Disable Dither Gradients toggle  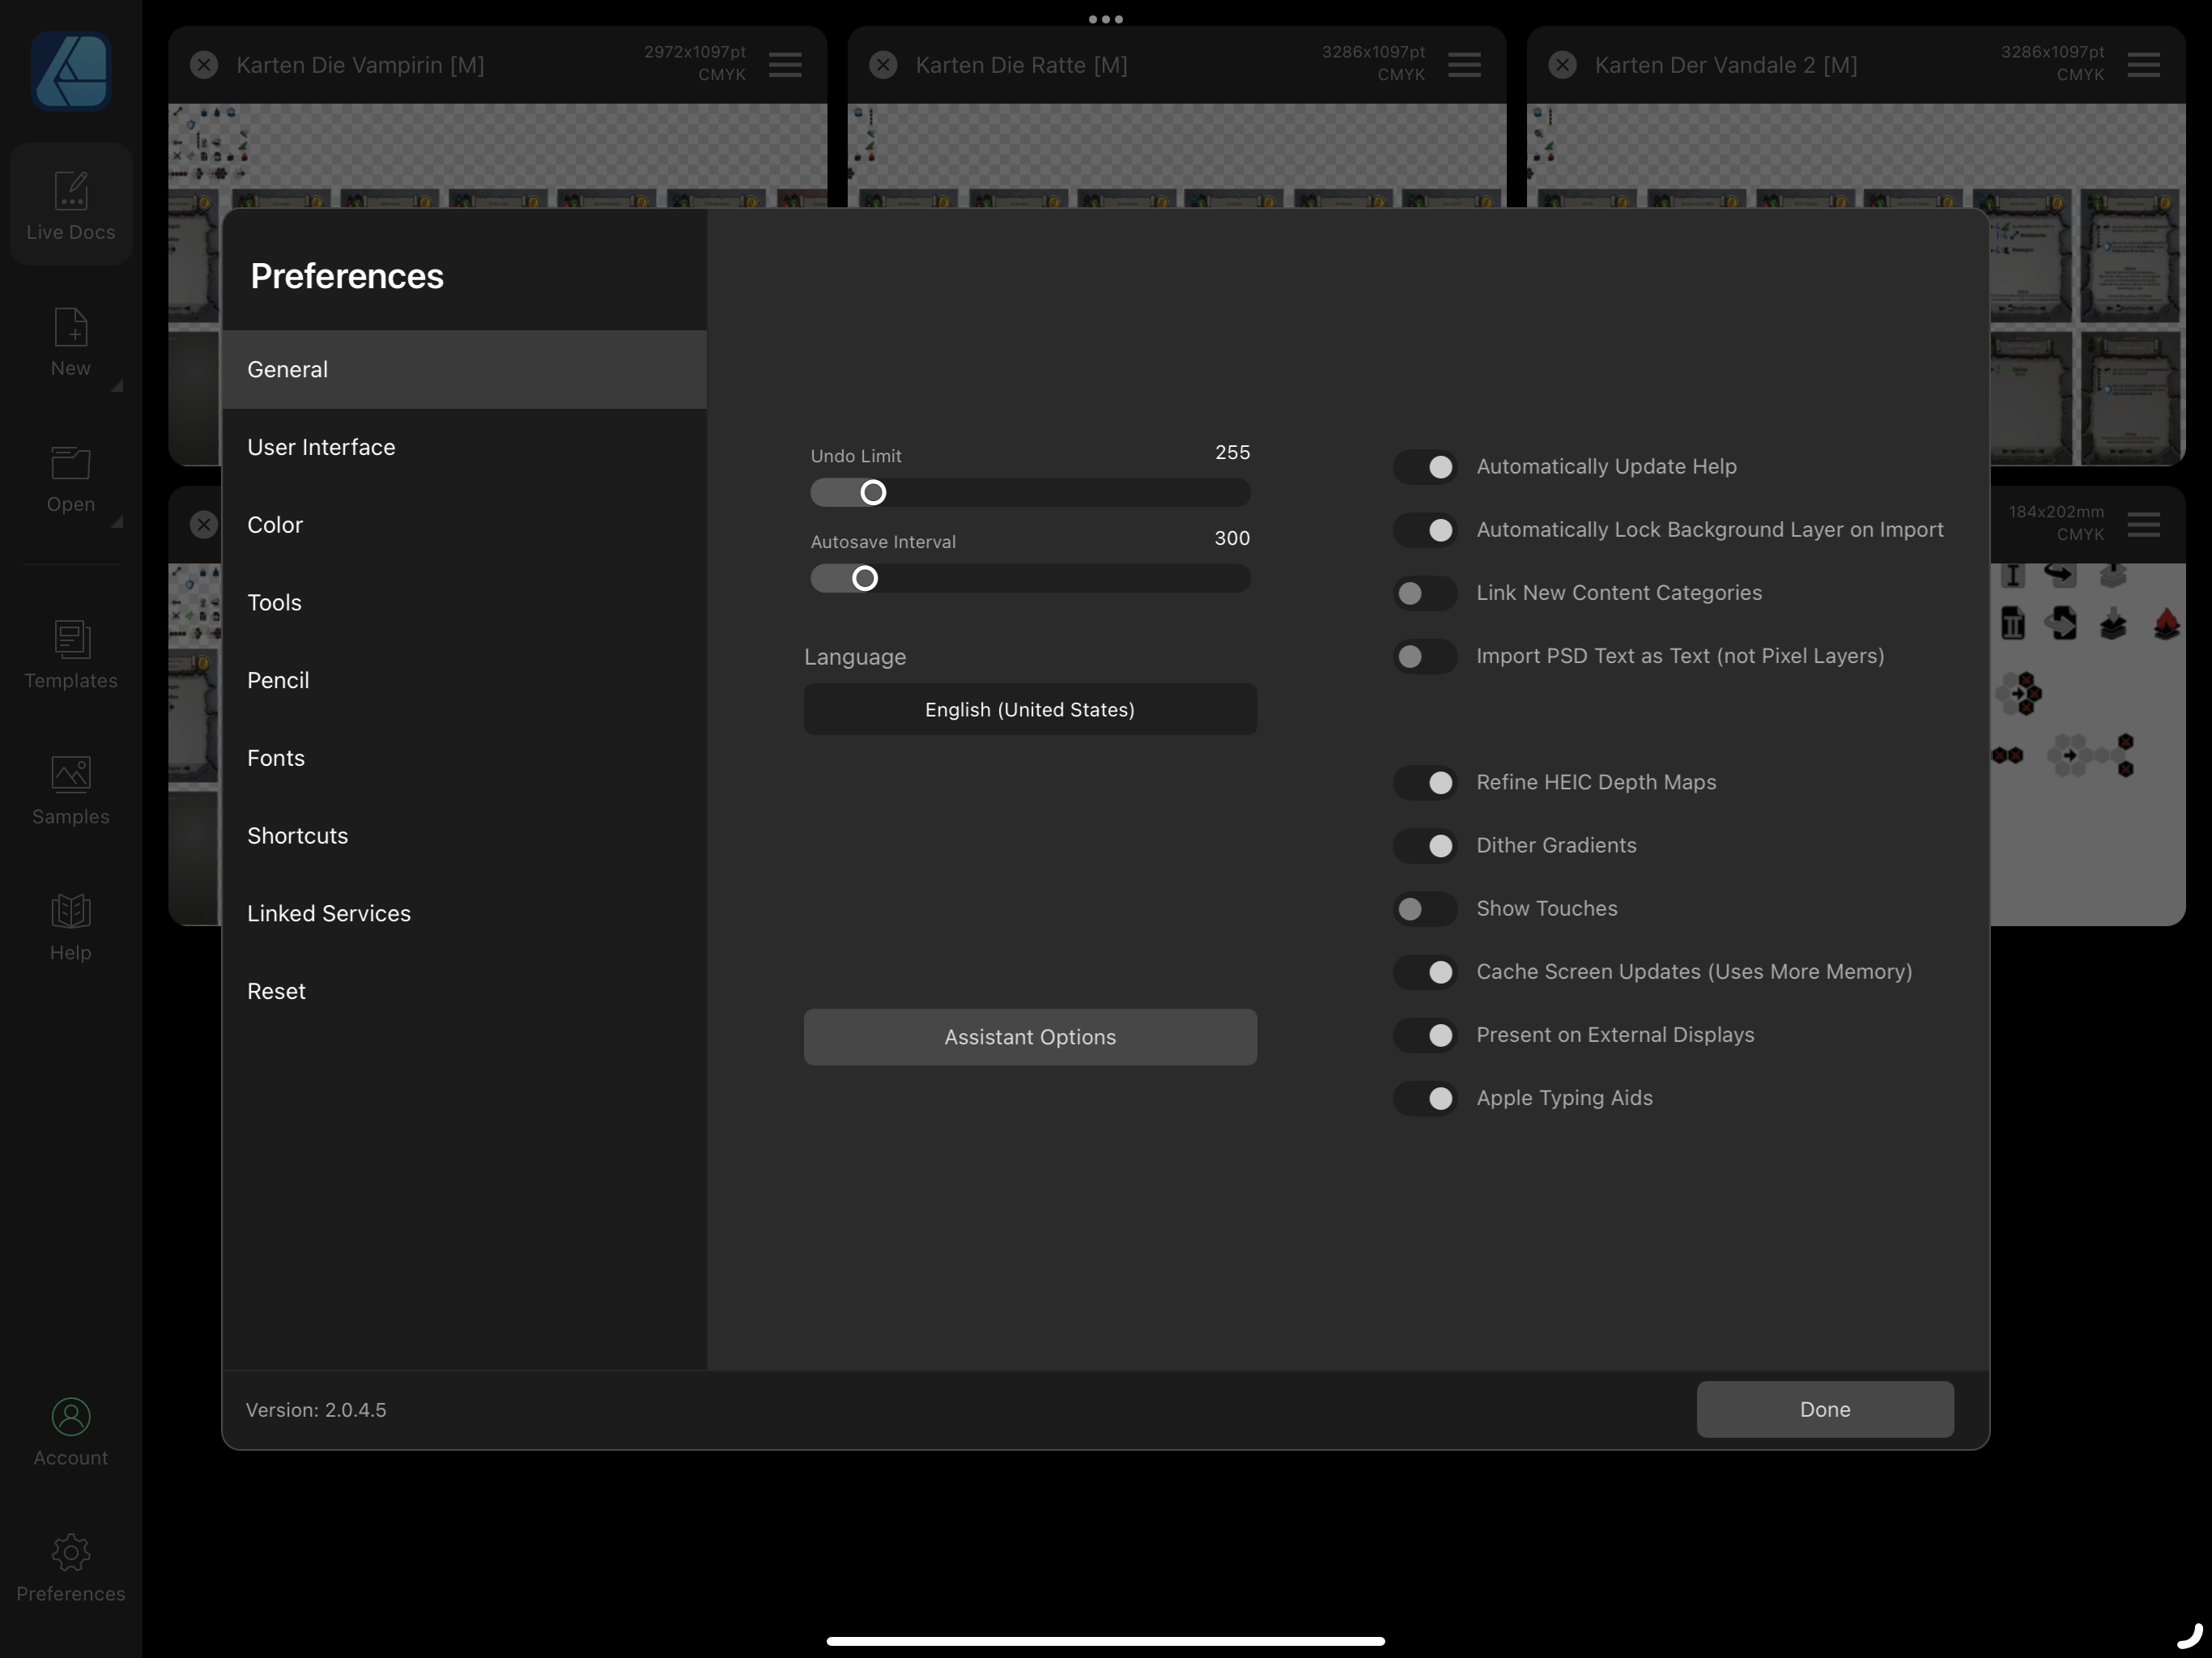1425,846
